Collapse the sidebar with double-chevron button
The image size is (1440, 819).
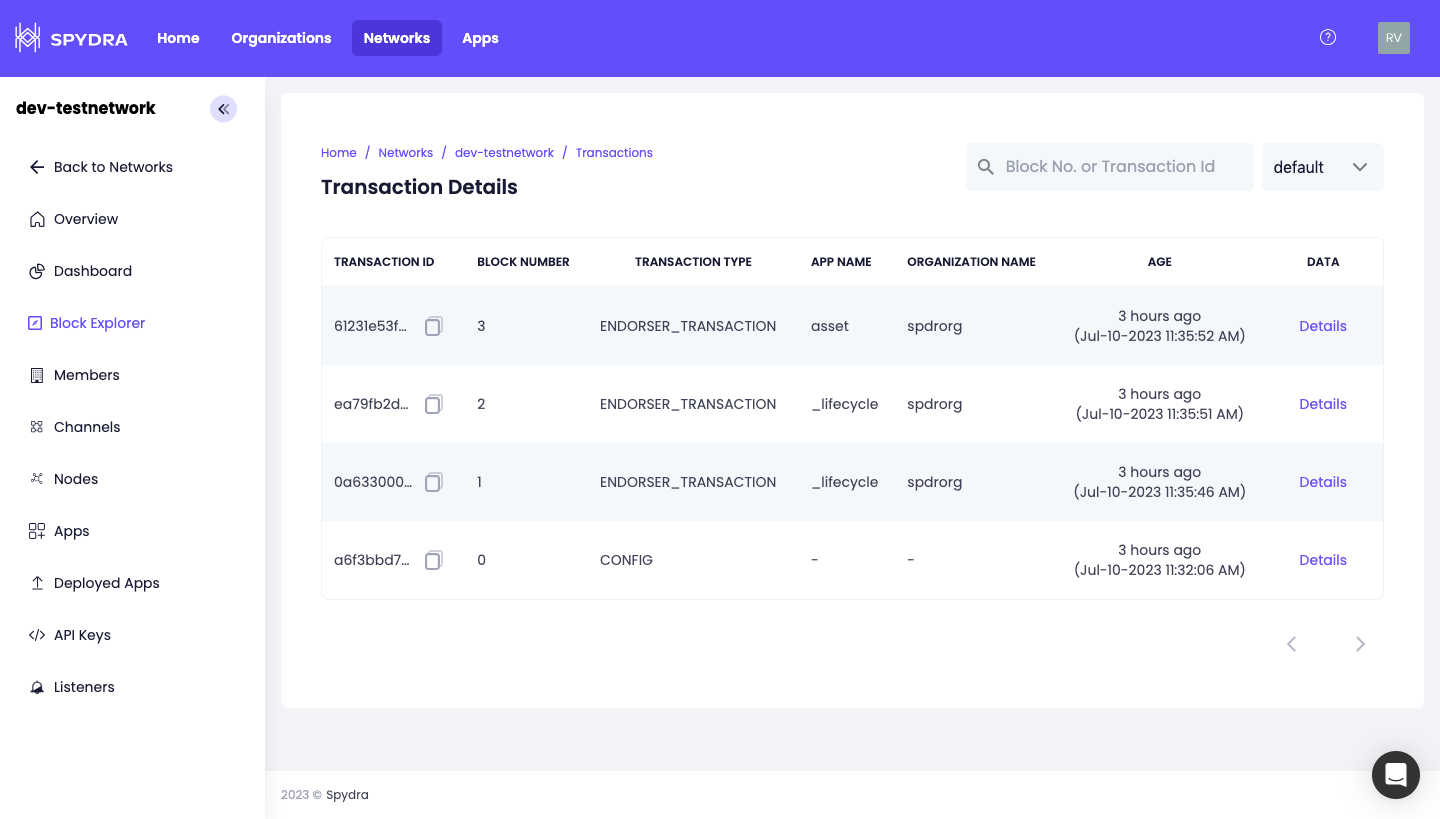(x=223, y=109)
